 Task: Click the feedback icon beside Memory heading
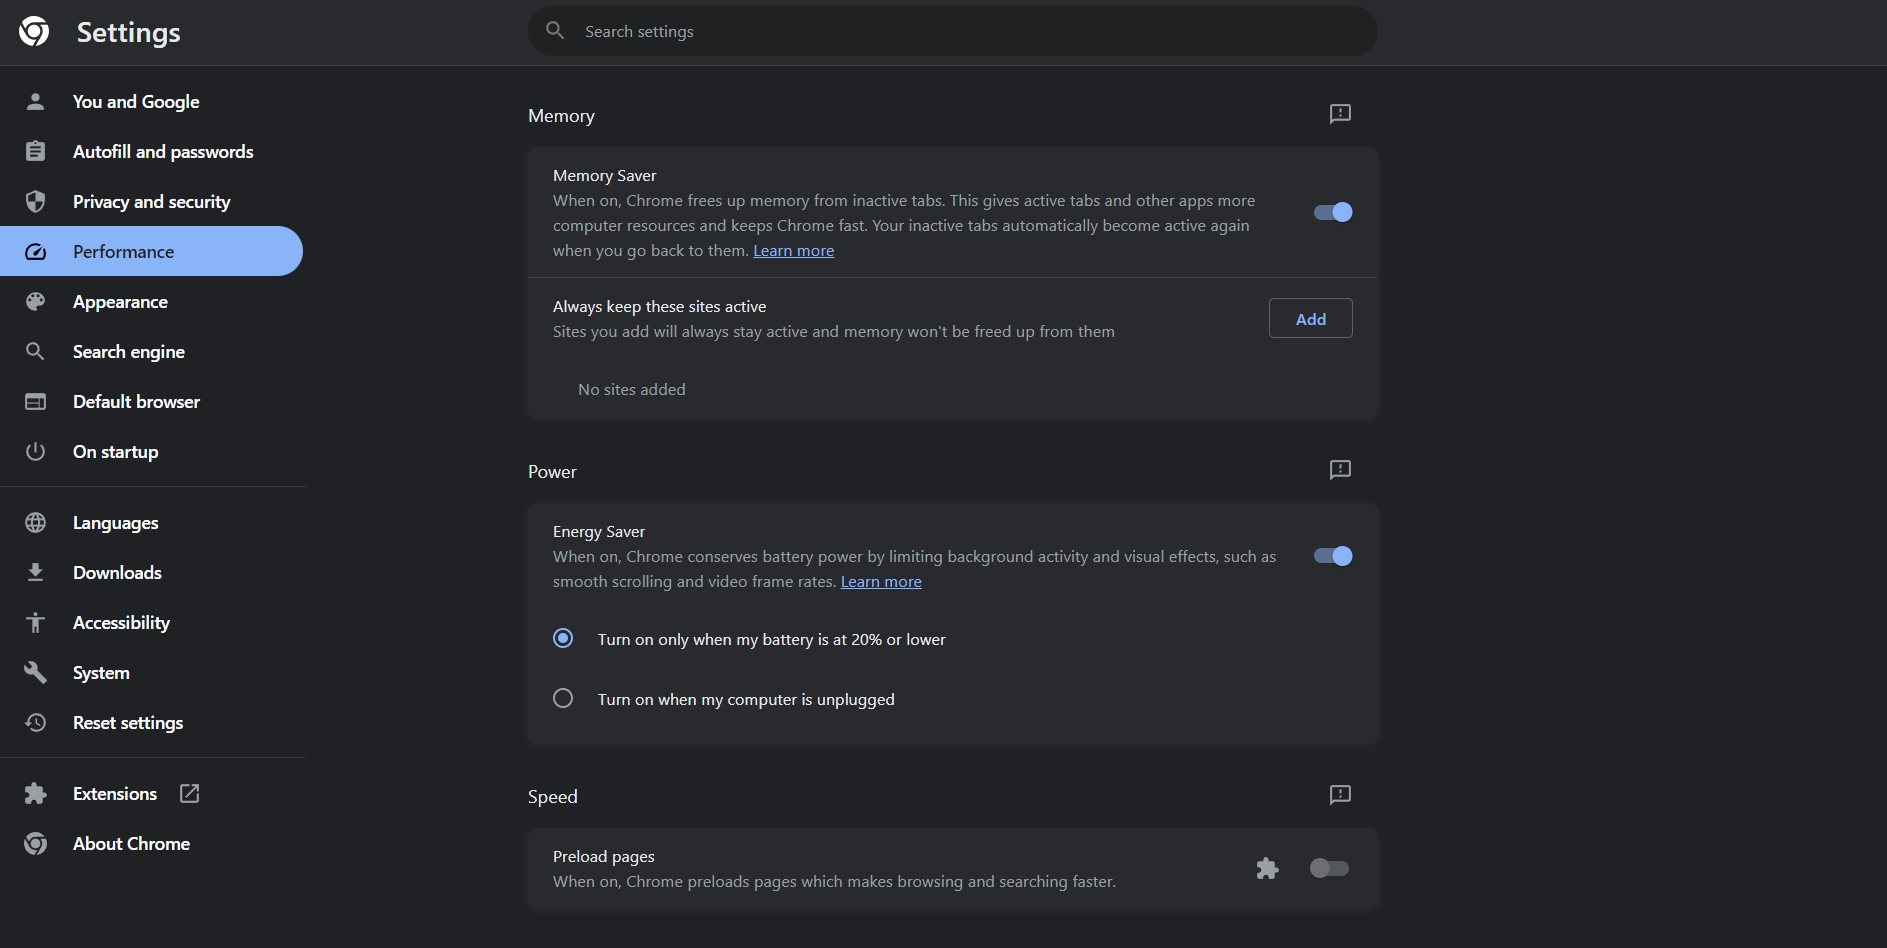tap(1339, 114)
